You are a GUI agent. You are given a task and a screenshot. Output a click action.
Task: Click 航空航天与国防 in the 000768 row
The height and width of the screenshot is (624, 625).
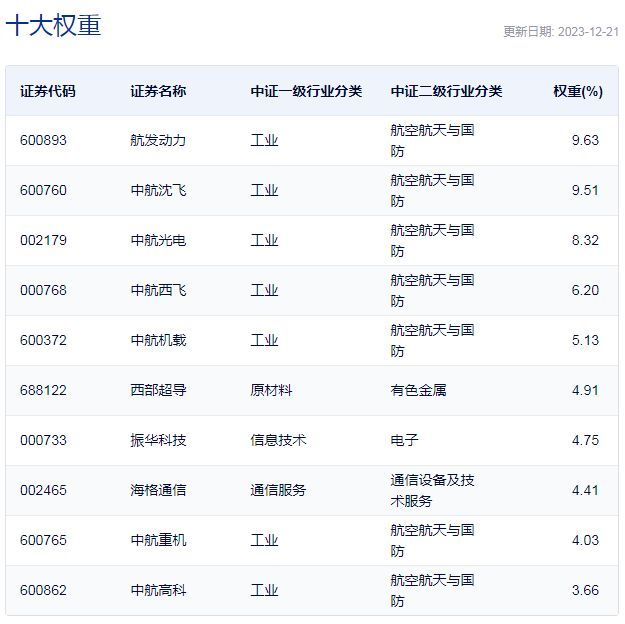(x=432, y=290)
